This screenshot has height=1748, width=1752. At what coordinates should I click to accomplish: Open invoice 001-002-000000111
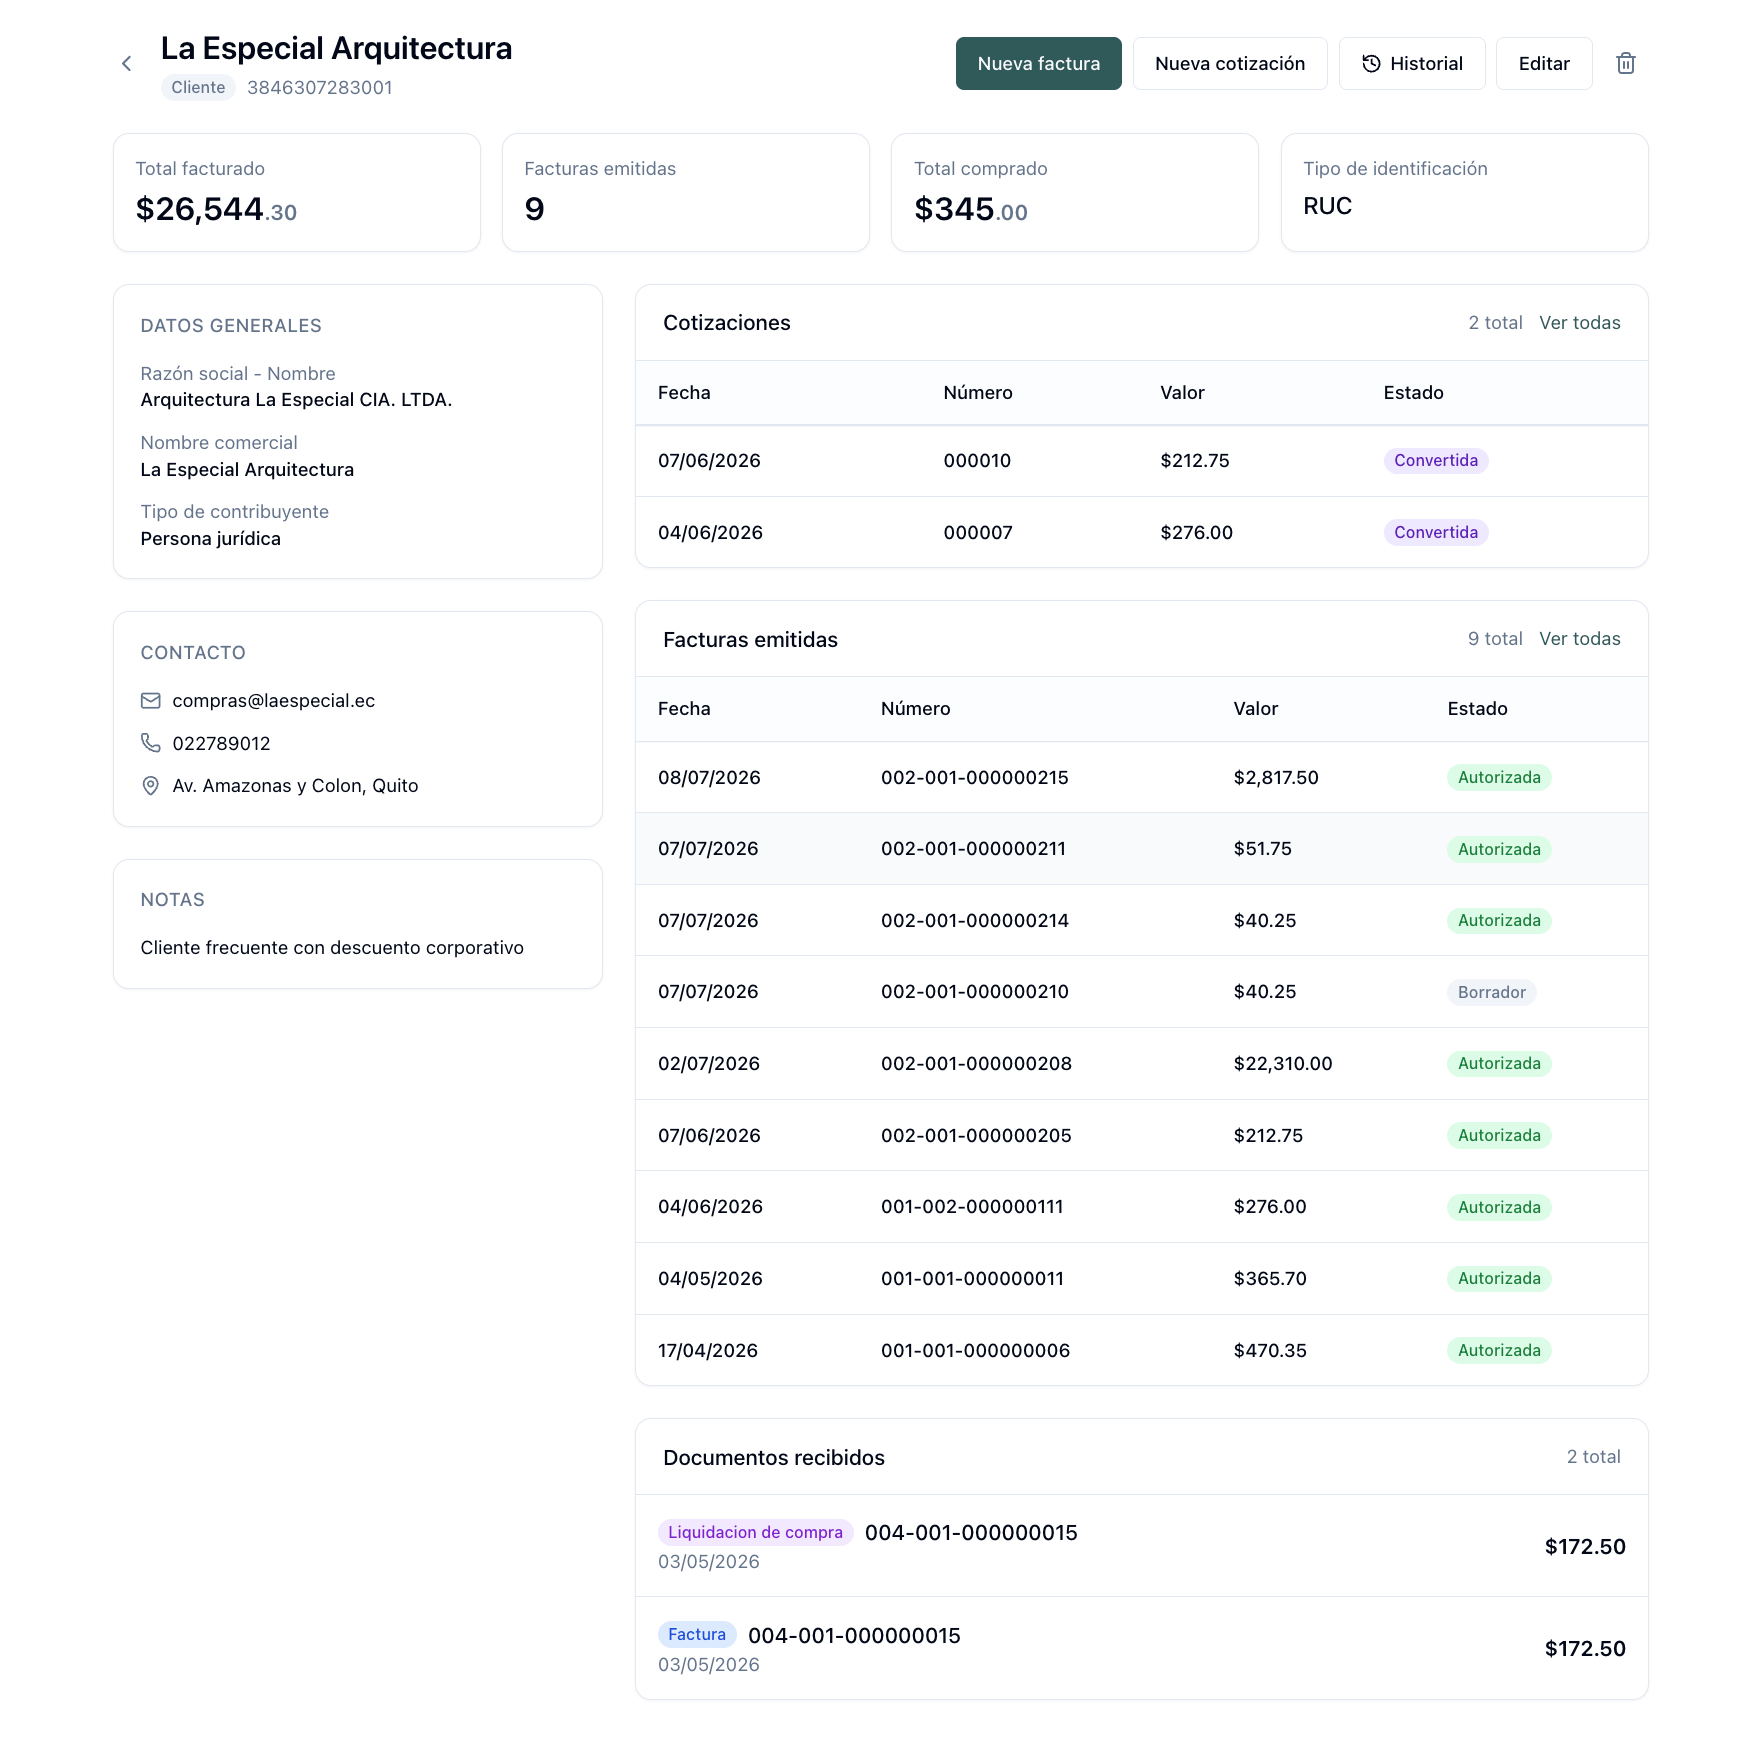pos(1142,1207)
